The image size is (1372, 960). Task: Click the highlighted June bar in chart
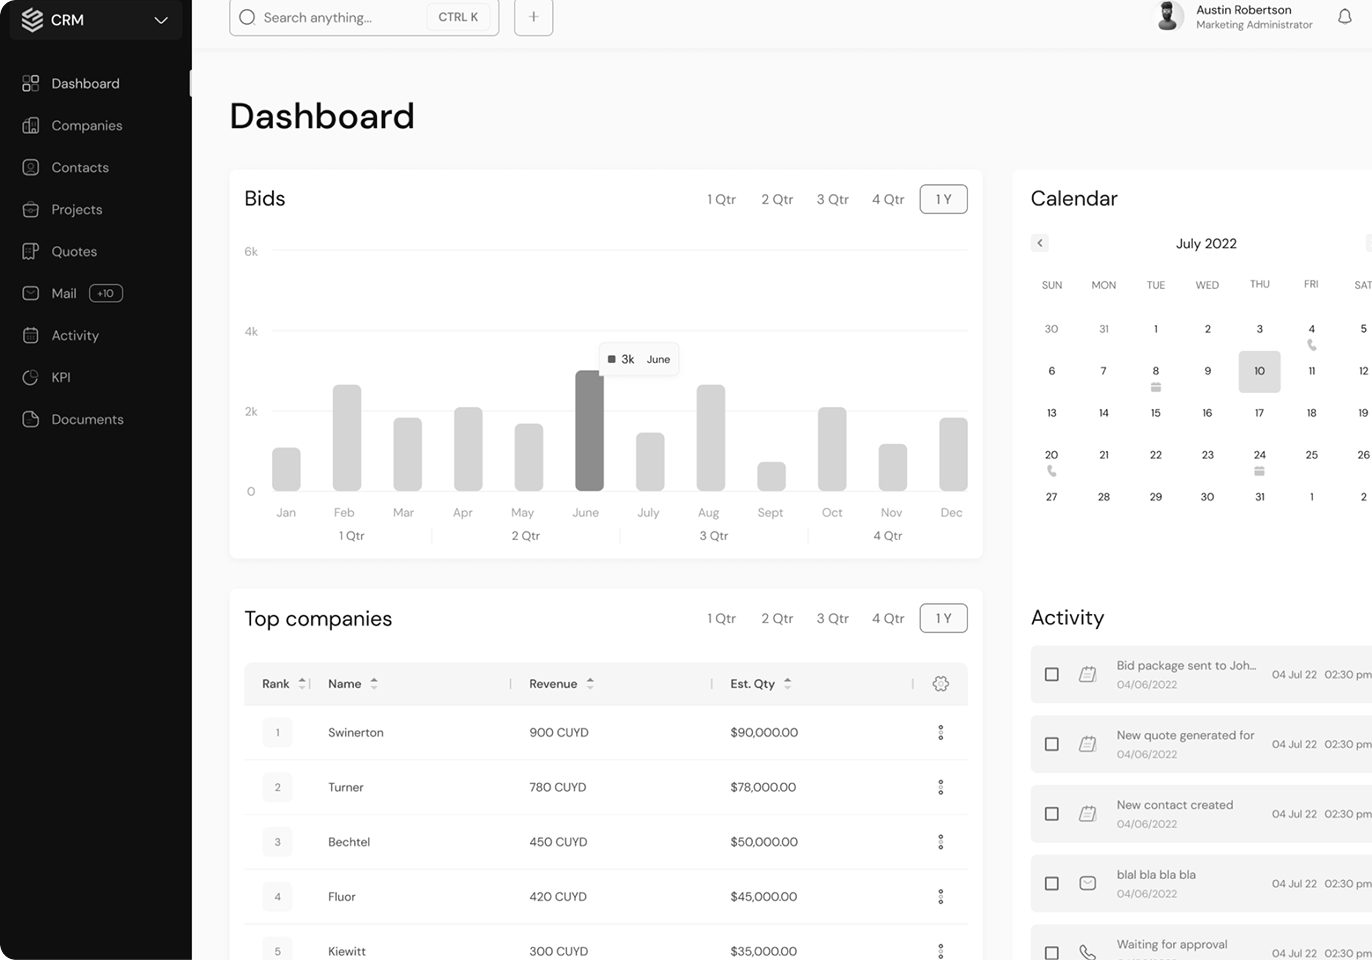(x=589, y=431)
